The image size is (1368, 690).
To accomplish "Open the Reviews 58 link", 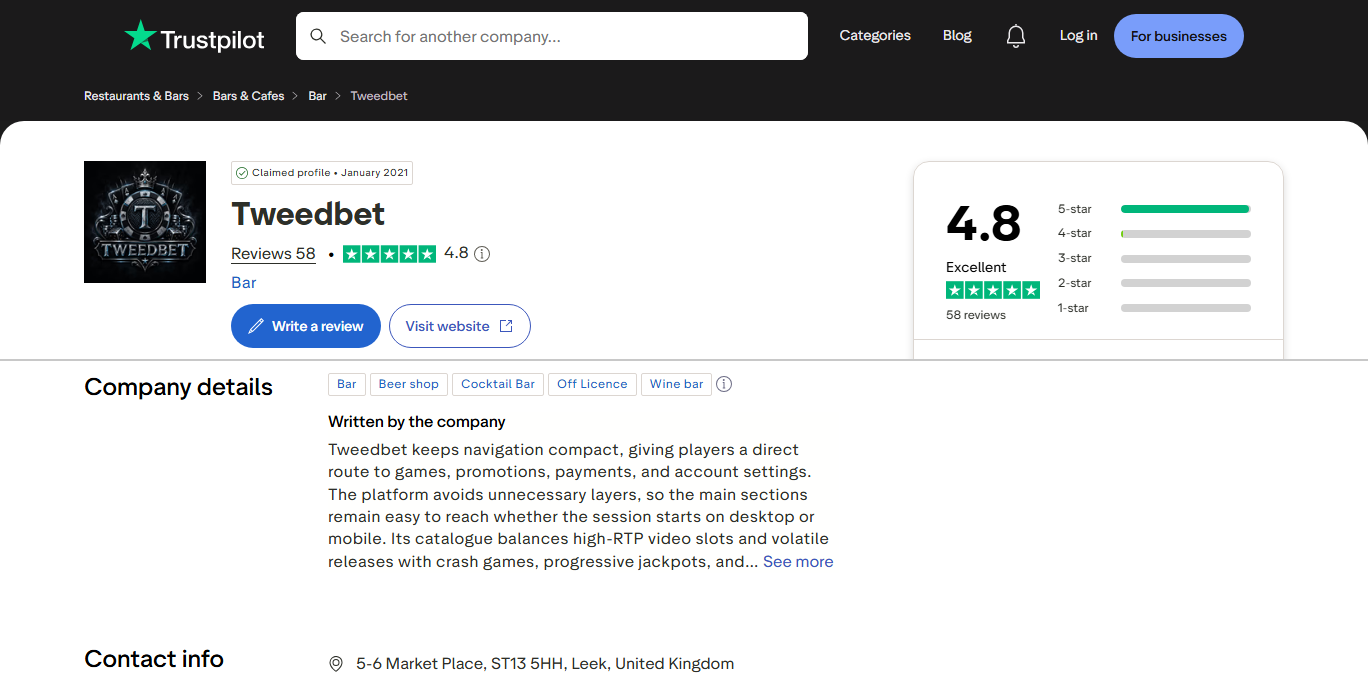I will coord(273,254).
